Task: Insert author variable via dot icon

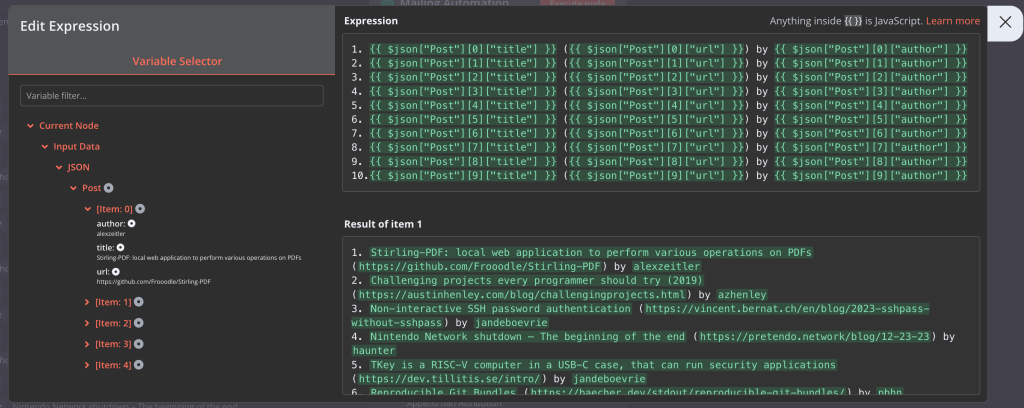Action: click(131, 224)
